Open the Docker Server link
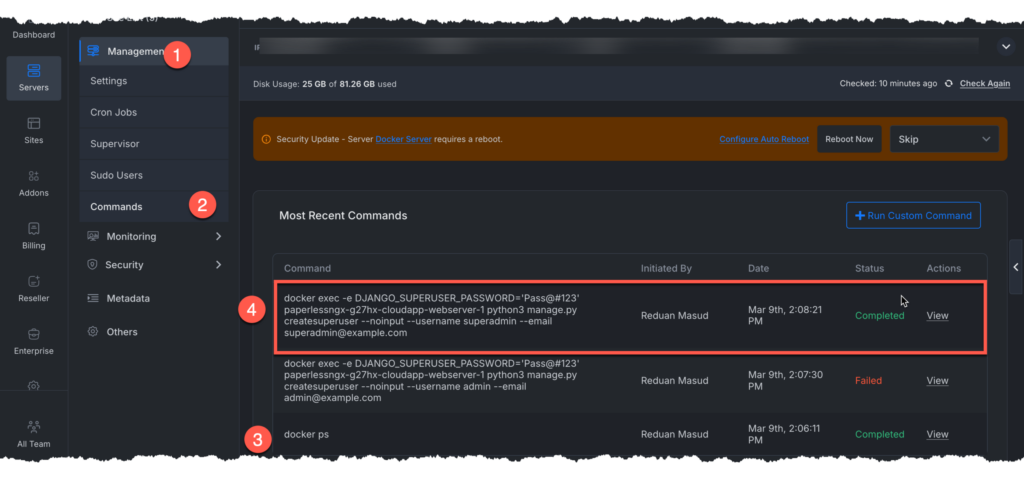 click(403, 139)
